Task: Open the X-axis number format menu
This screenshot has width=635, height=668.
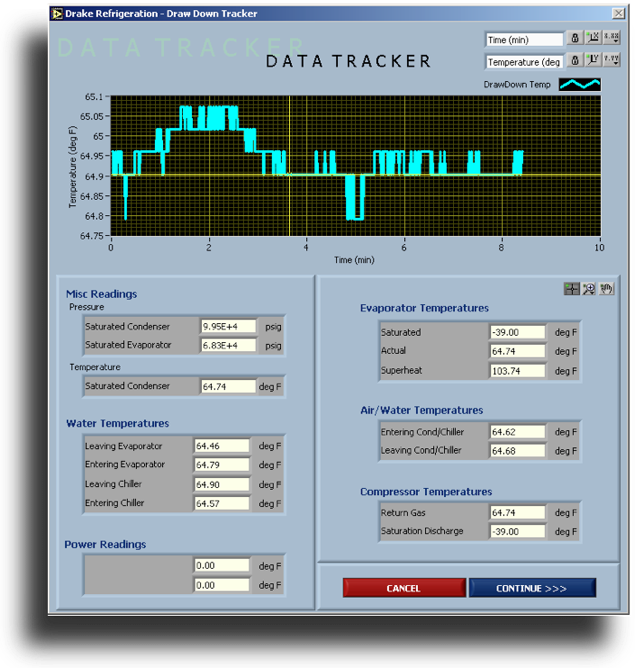Action: [611, 39]
